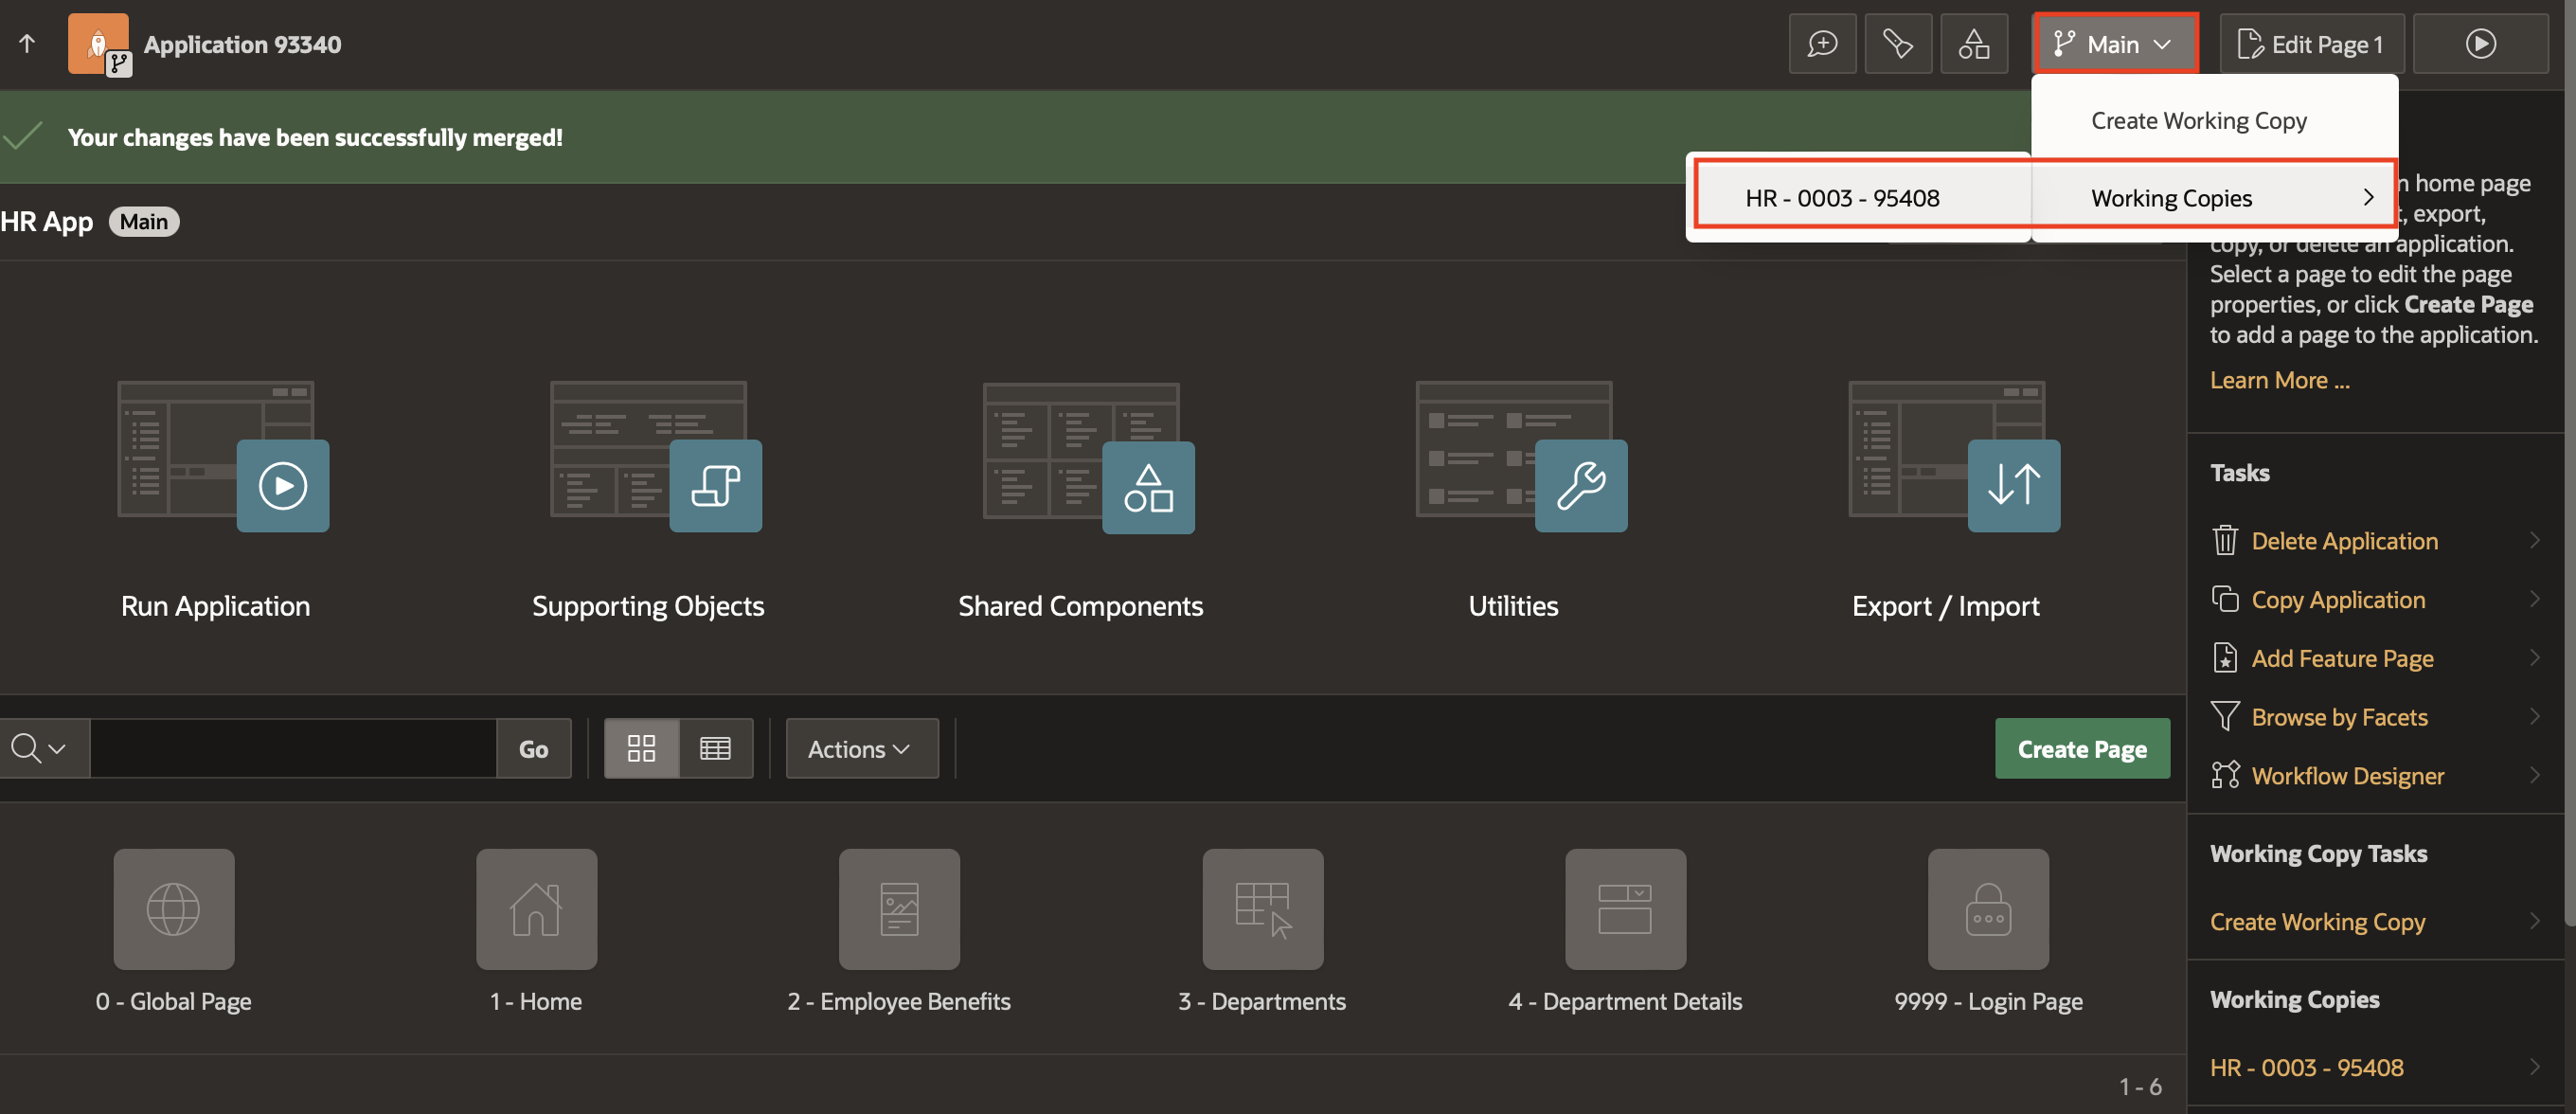Open the Export / Import arrows icon

point(2013,485)
